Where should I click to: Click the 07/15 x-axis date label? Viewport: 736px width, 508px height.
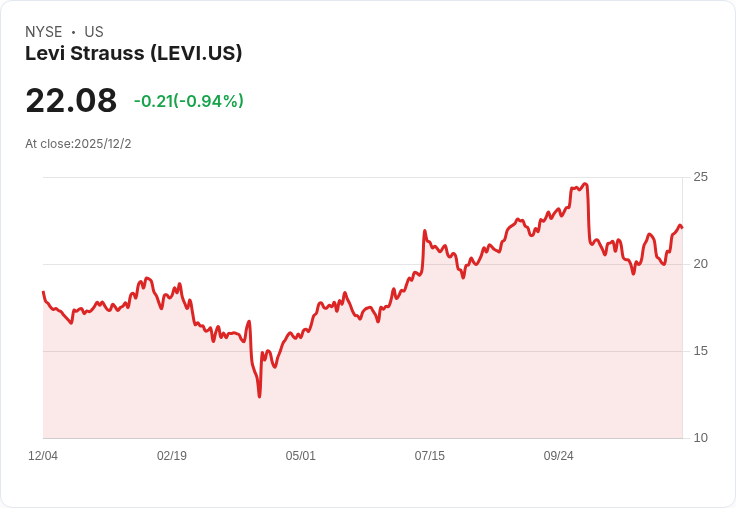coord(429,455)
